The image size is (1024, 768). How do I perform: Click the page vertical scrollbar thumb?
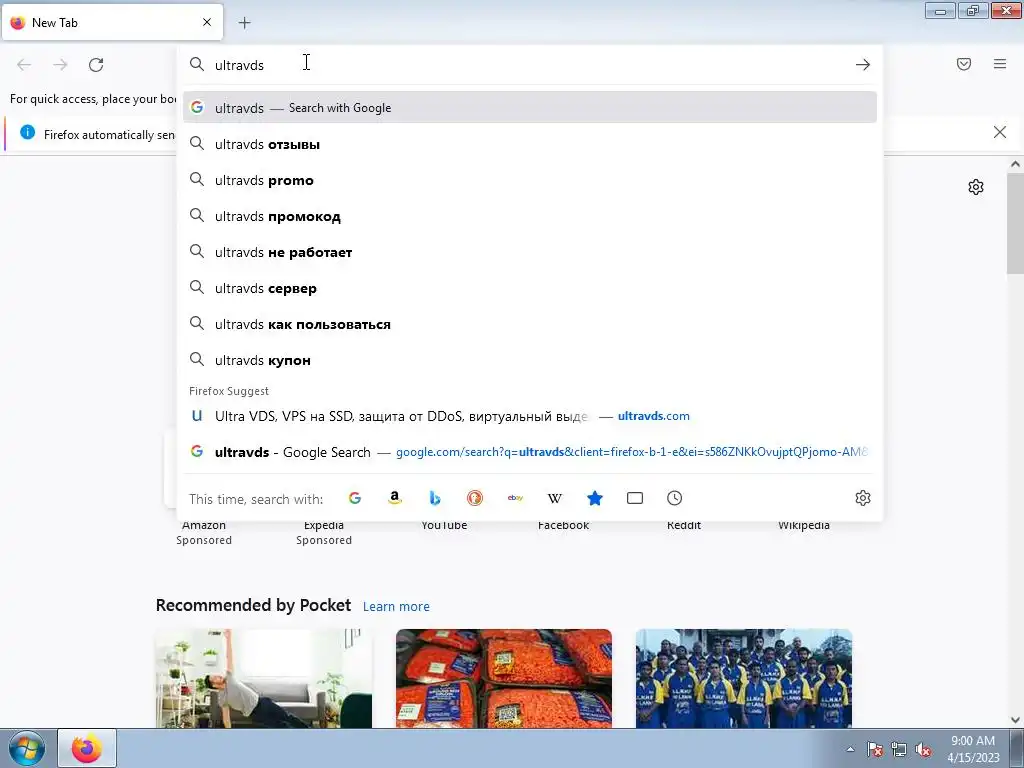1015,223
